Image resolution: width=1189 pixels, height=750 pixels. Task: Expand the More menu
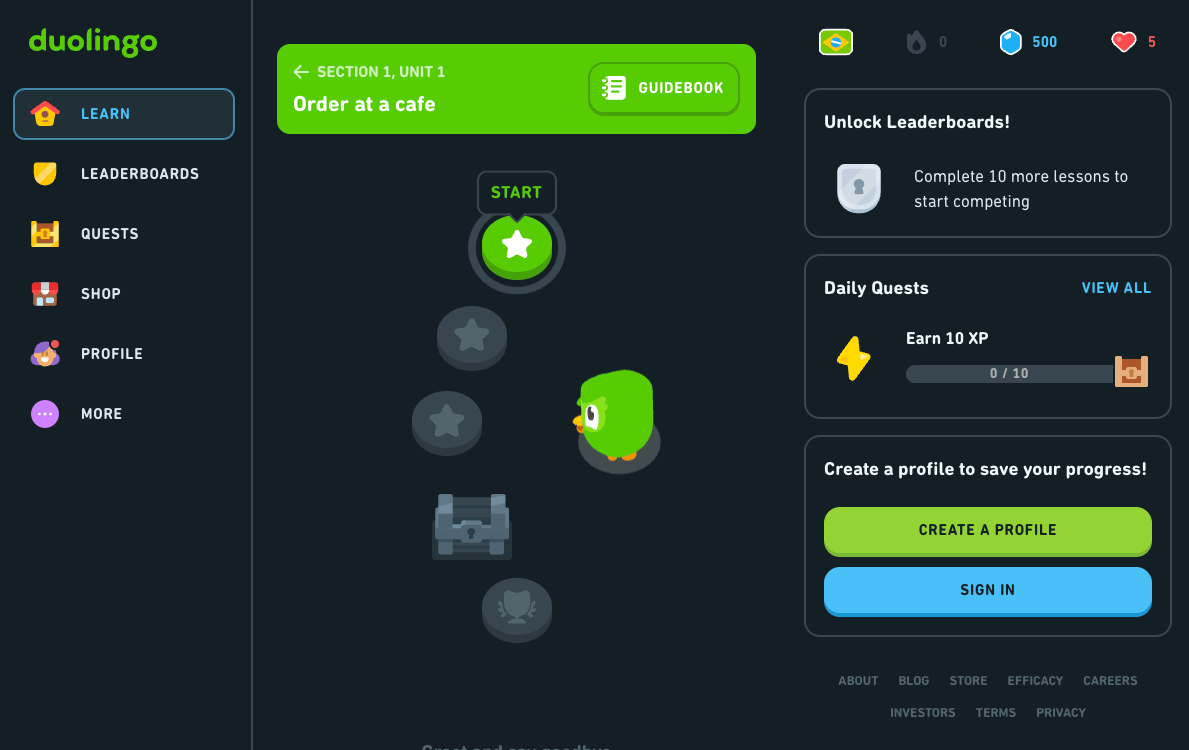(x=124, y=413)
